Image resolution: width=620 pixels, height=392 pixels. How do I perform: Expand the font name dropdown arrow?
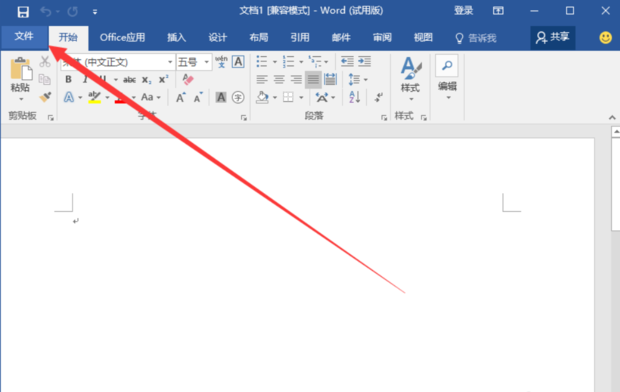(170, 62)
